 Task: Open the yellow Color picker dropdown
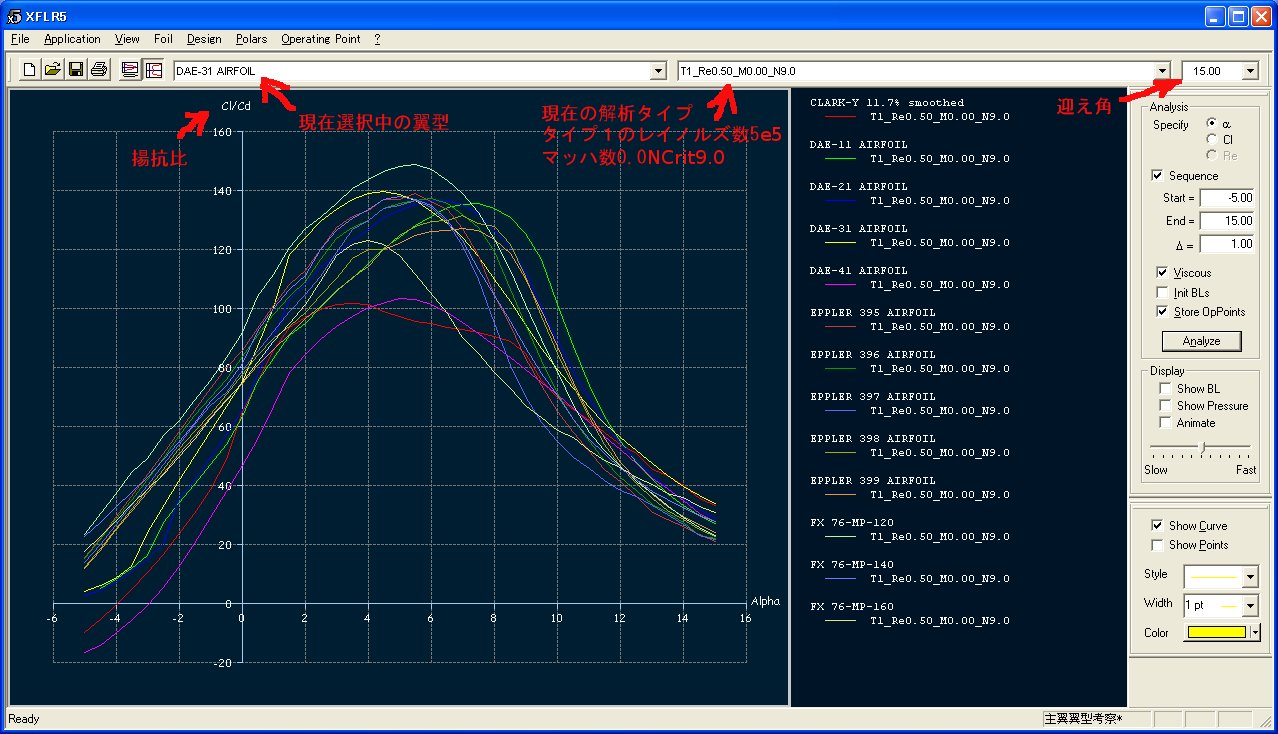click(x=1256, y=632)
